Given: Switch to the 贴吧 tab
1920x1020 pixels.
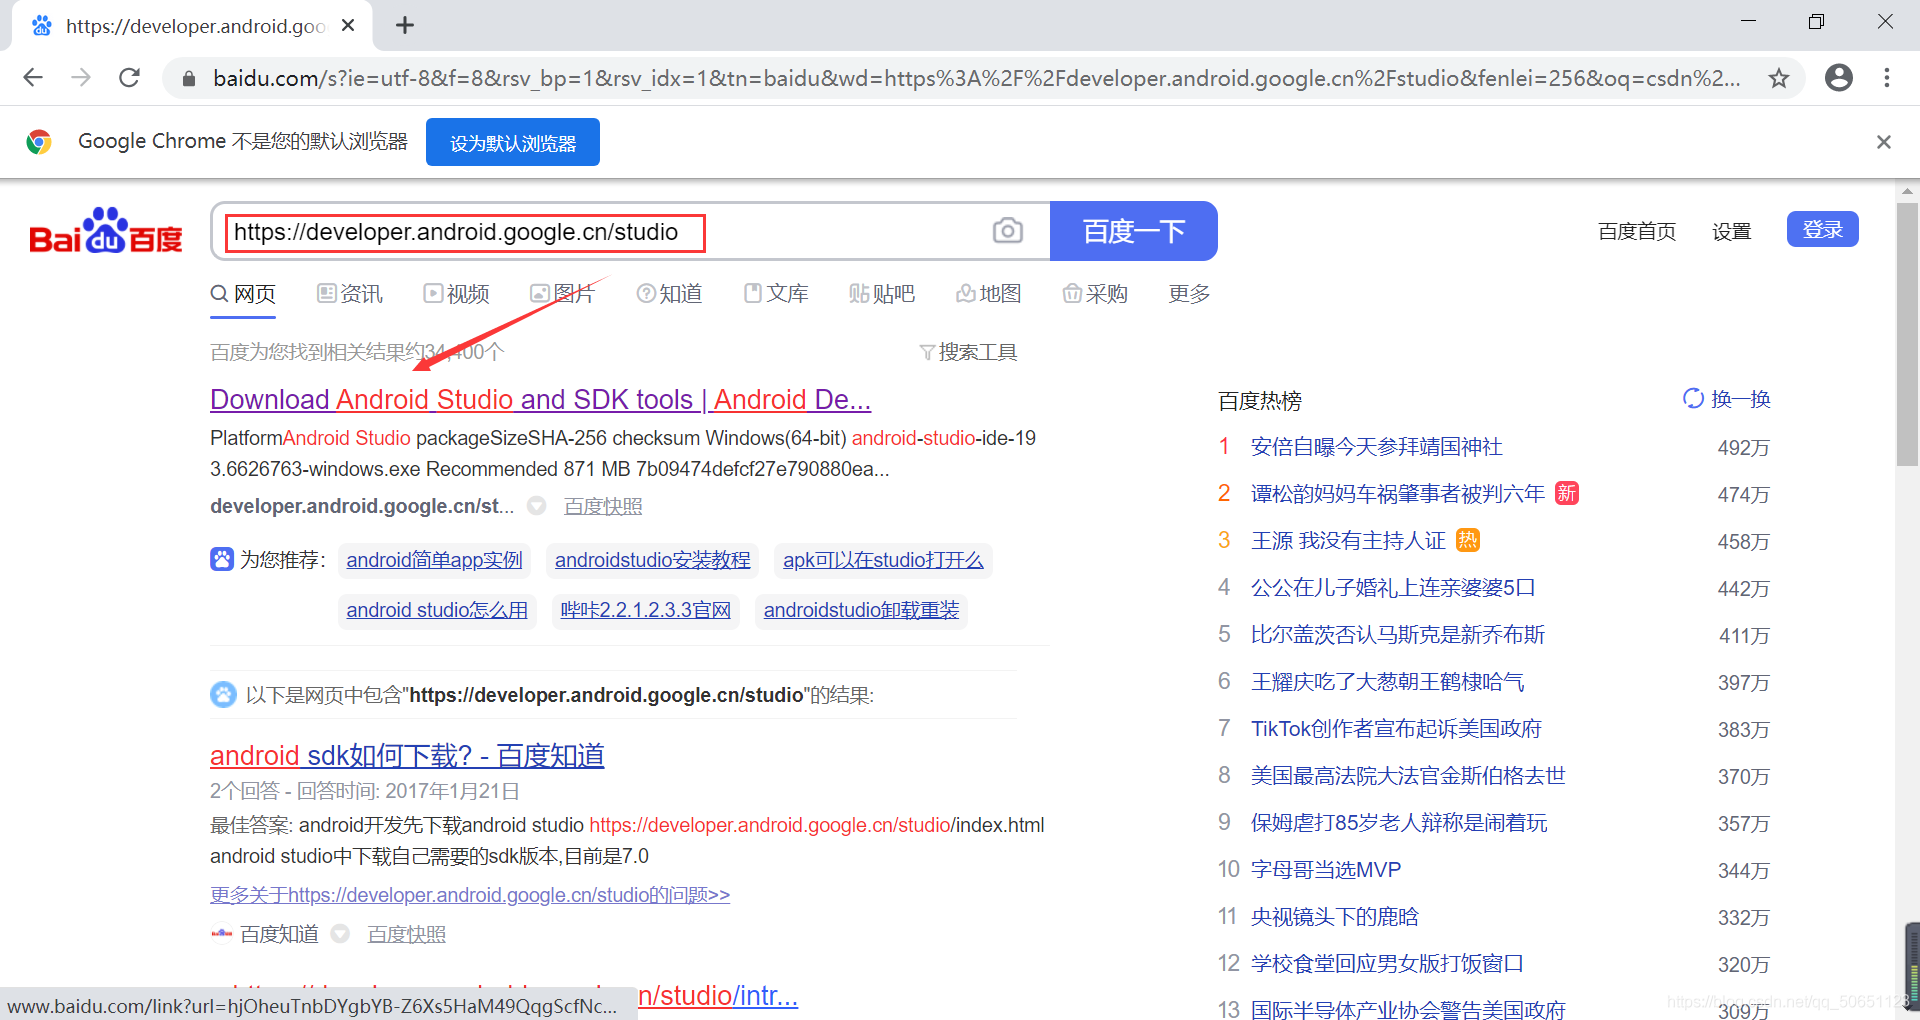Looking at the screenshot, I should coord(882,294).
